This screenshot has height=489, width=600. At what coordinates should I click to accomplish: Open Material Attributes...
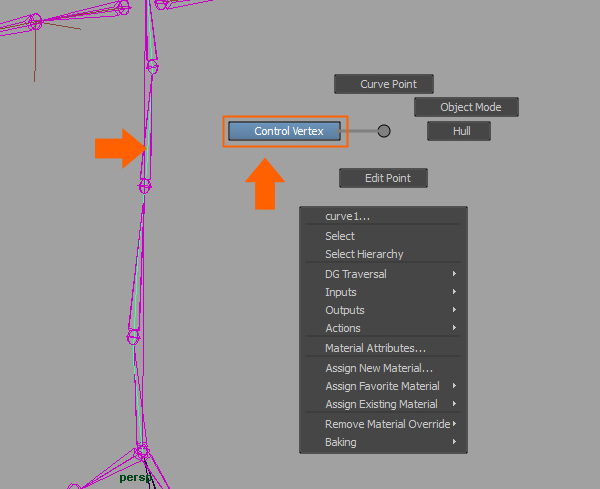(383, 348)
